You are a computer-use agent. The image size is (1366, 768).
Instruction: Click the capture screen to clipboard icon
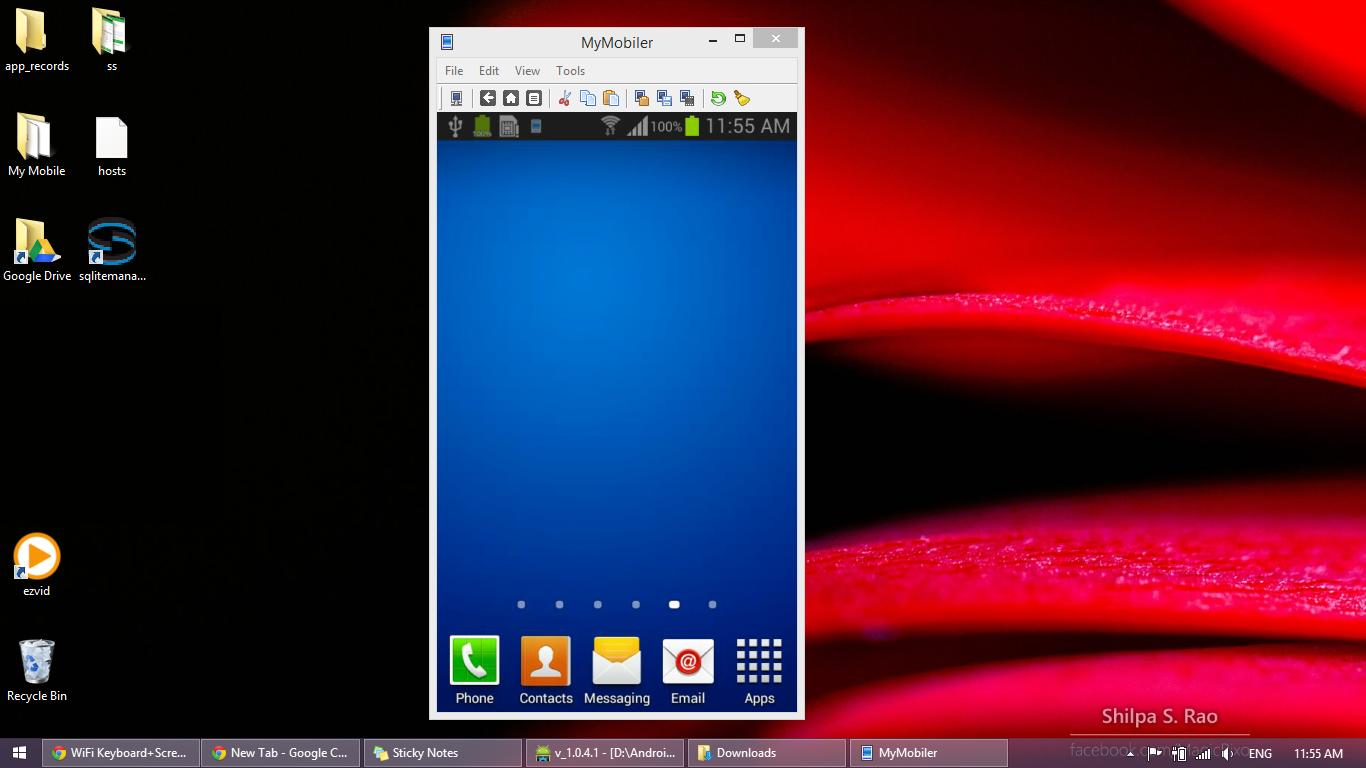click(x=642, y=98)
